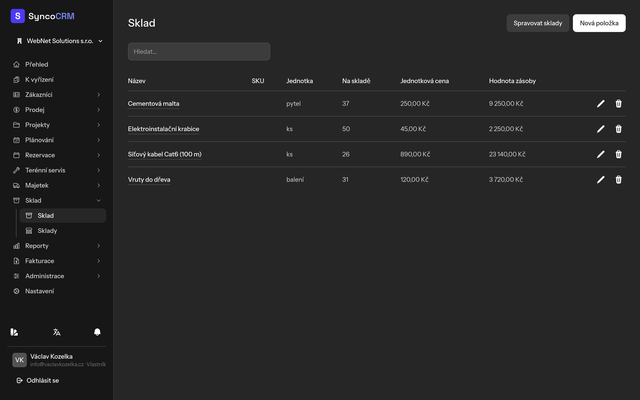The image size is (640, 400).
Task: Click the Spravovat sklady button
Action: tap(538, 23)
